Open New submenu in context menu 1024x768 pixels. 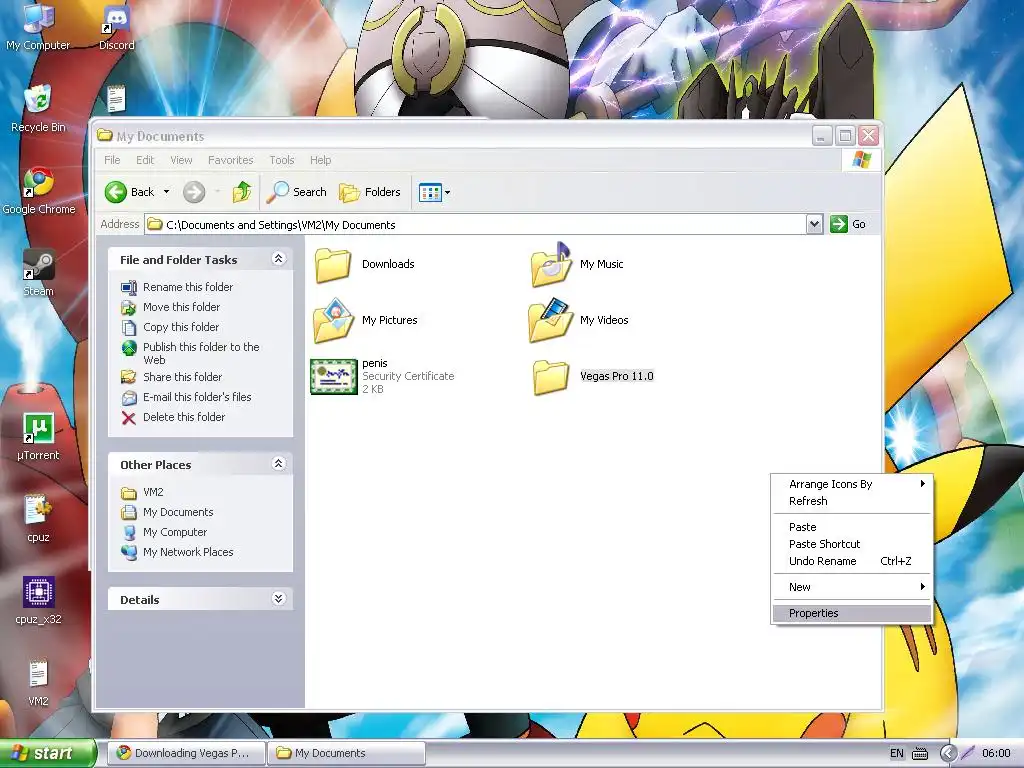(852, 587)
